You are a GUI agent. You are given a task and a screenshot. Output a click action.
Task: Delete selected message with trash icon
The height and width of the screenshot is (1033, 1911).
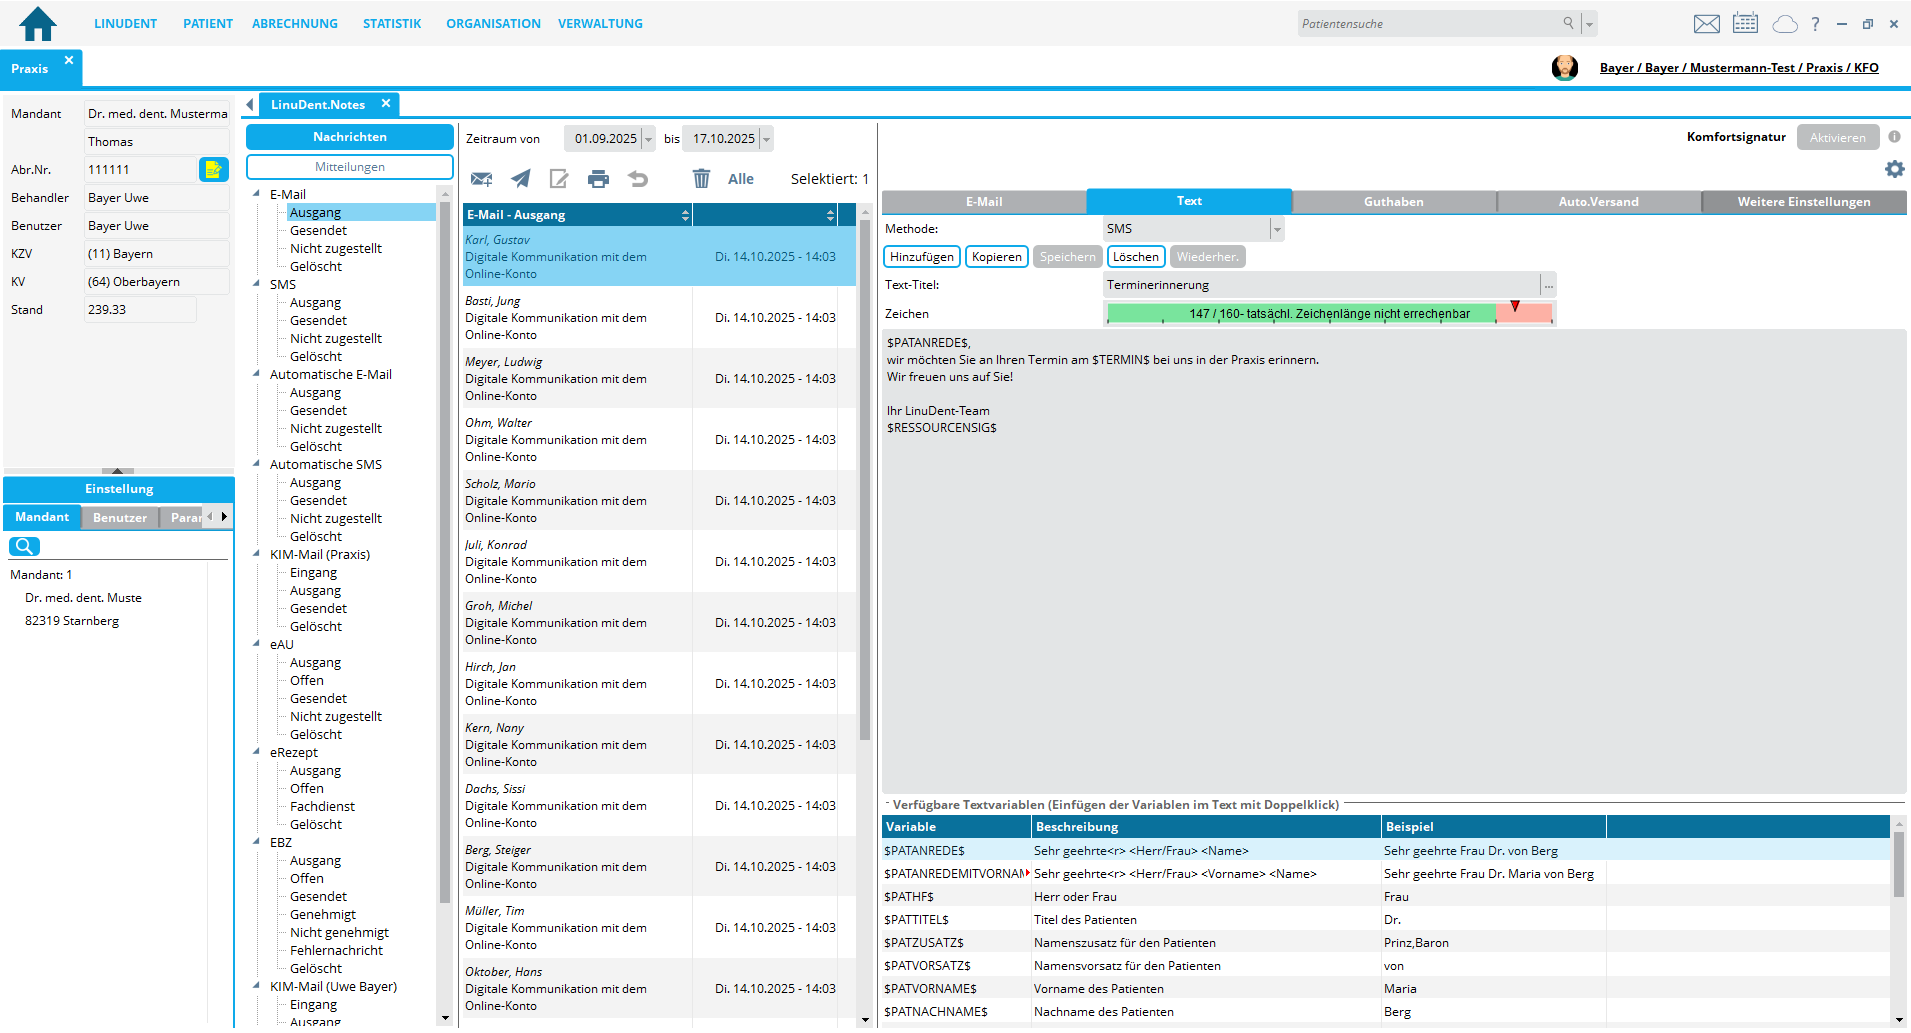701,179
